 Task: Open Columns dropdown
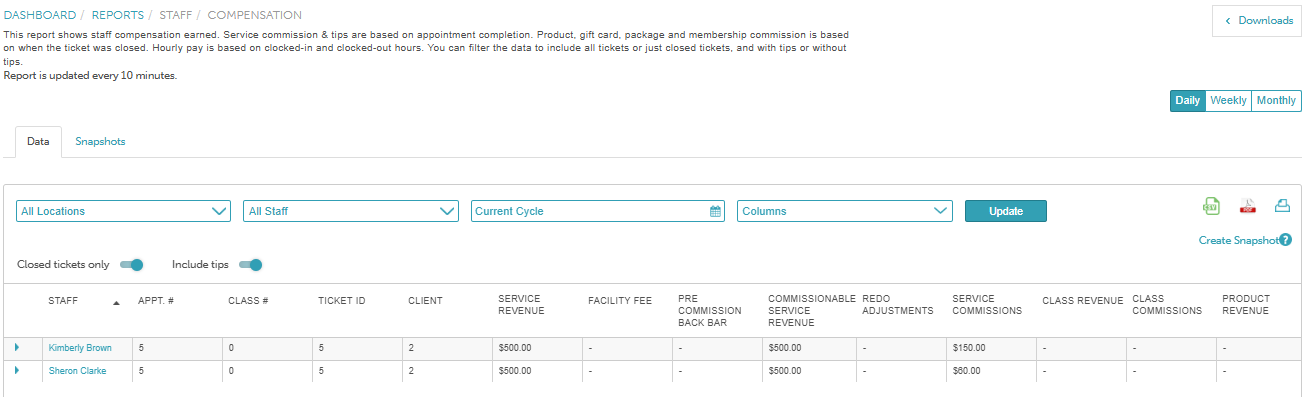pos(844,211)
